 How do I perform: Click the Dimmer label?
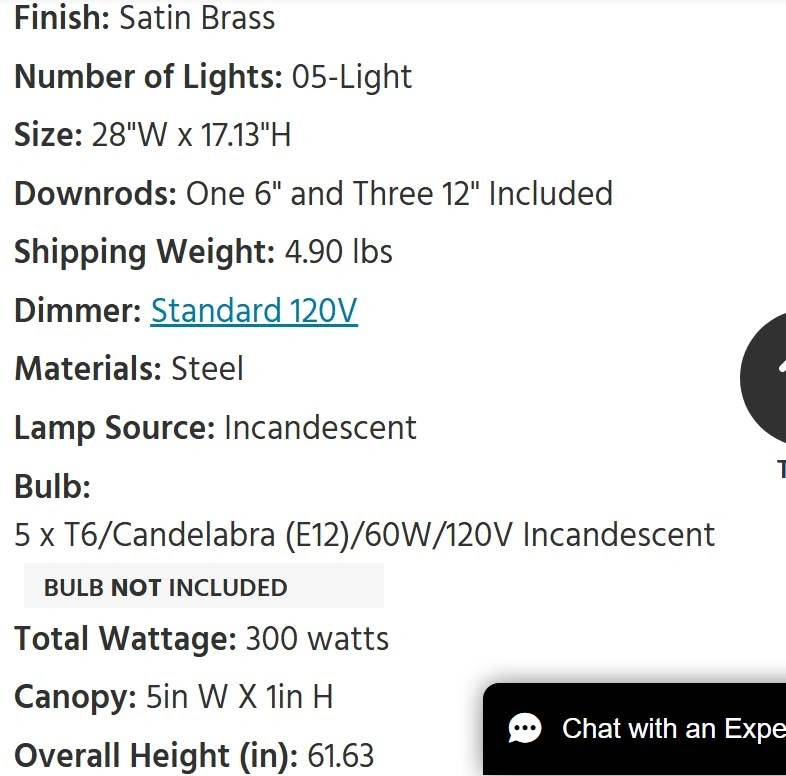pos(78,311)
